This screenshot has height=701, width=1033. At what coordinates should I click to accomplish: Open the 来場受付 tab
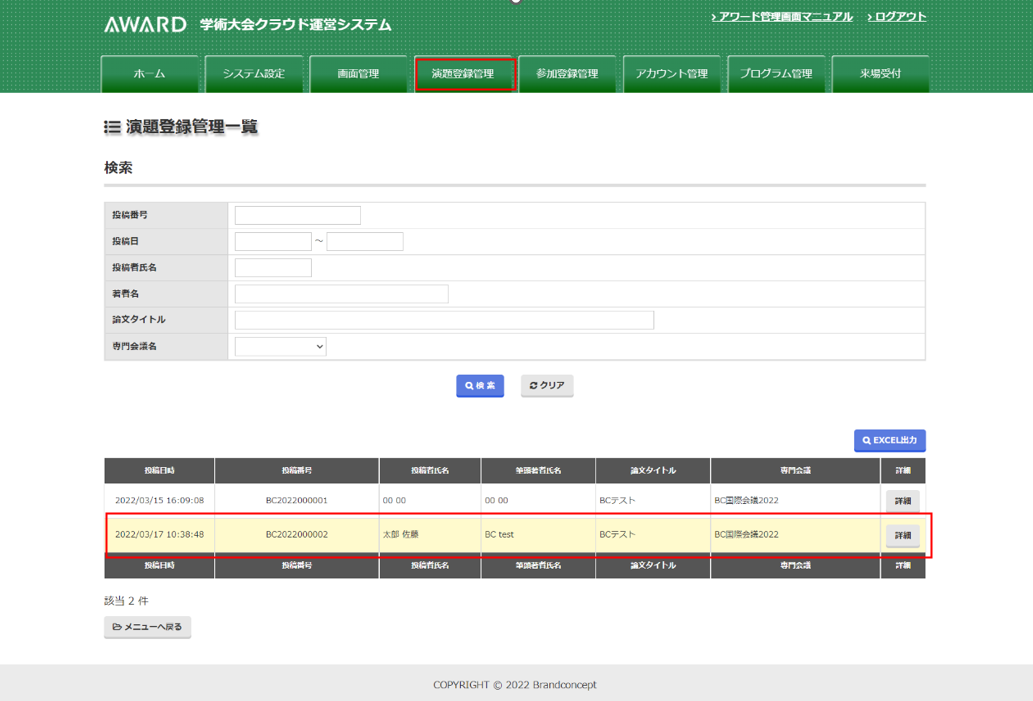point(880,74)
